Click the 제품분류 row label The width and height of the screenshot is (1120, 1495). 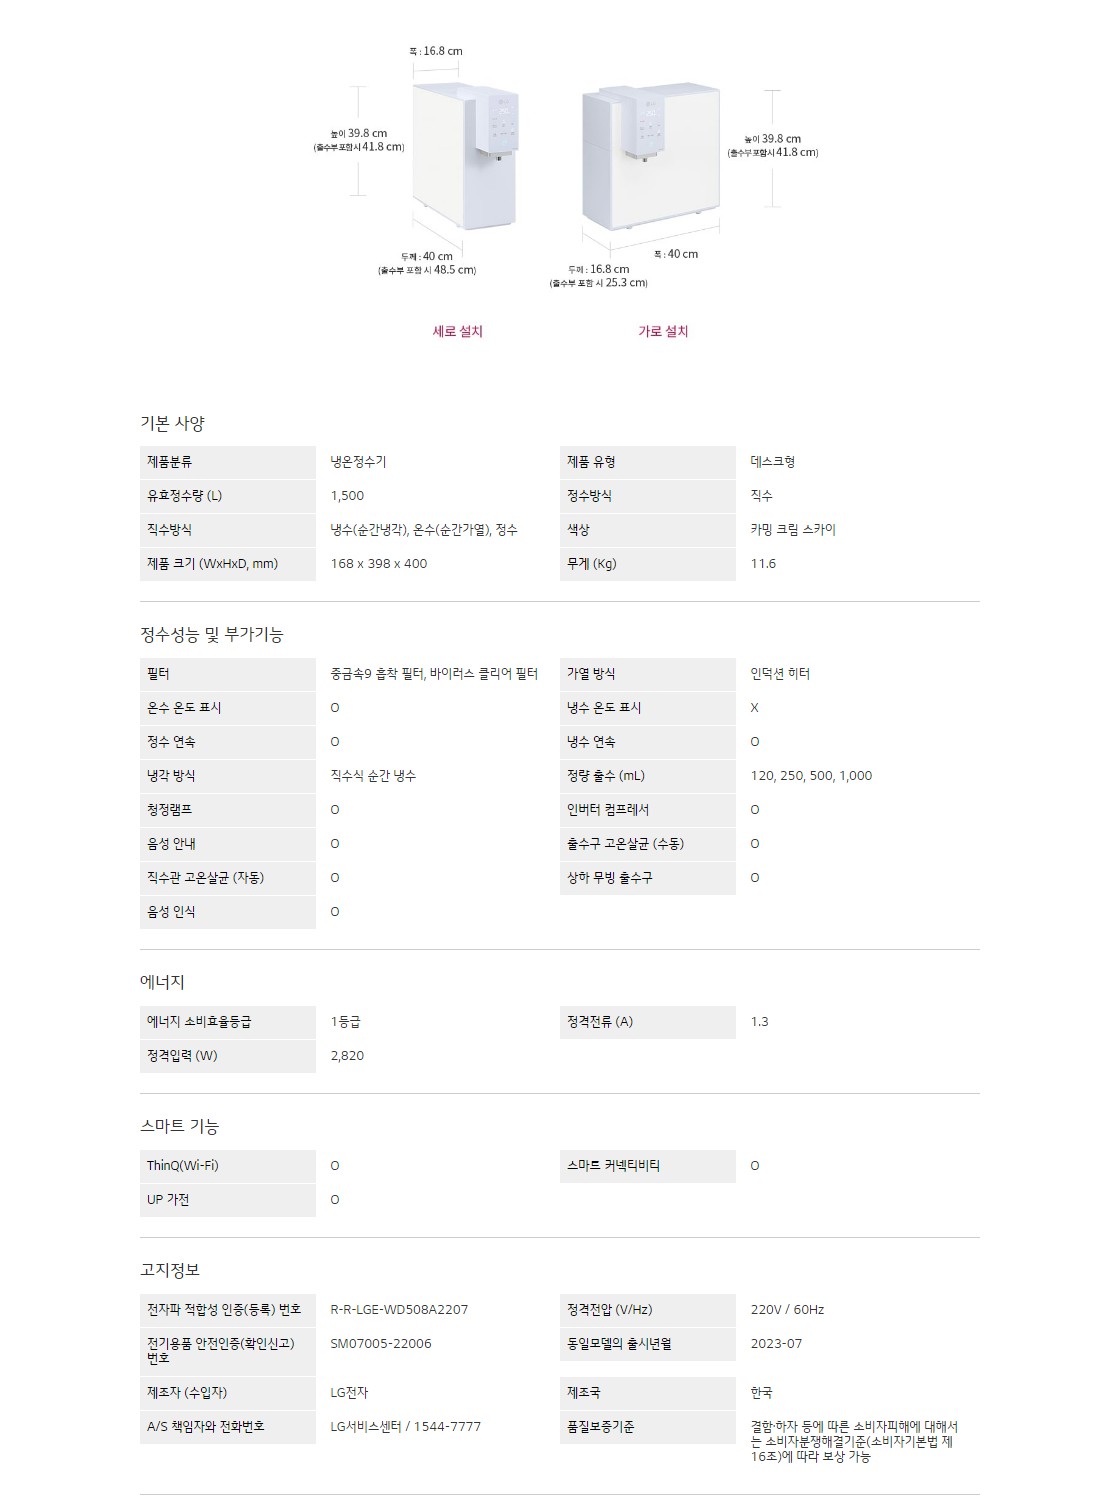point(170,462)
